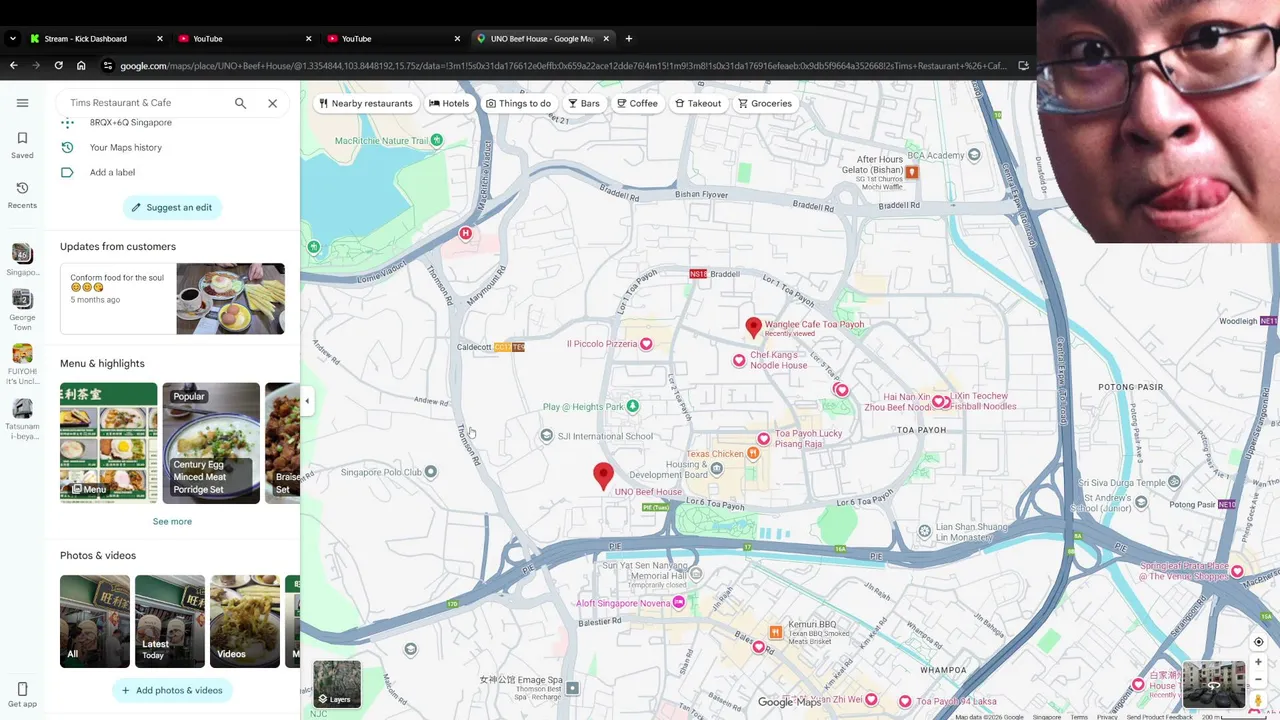Click the plus code 8RQX+6Q Singapore
The width and height of the screenshot is (1280, 720).
pyautogui.click(x=130, y=122)
